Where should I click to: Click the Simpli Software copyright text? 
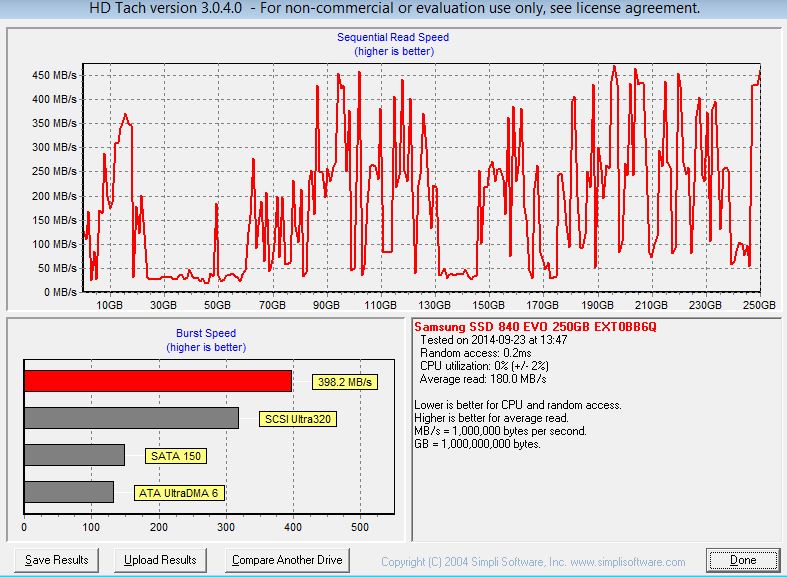pos(533,562)
